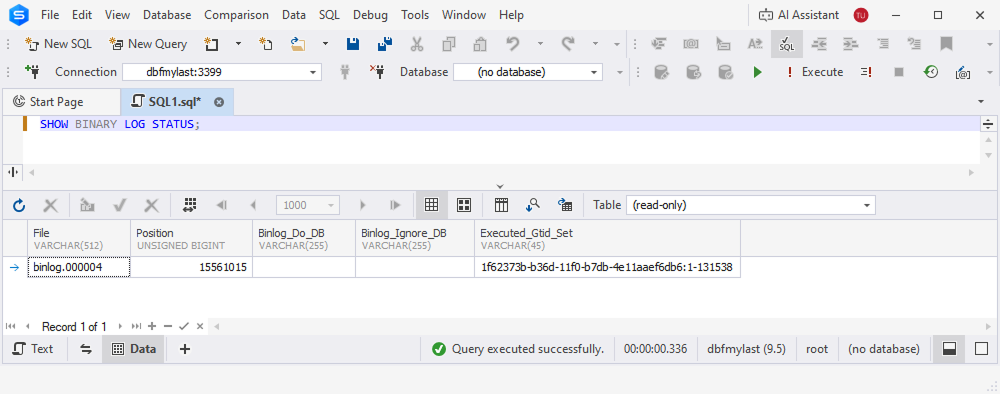The width and height of the screenshot is (1000, 394).
Task: Click the New Query button
Action: 148,44
